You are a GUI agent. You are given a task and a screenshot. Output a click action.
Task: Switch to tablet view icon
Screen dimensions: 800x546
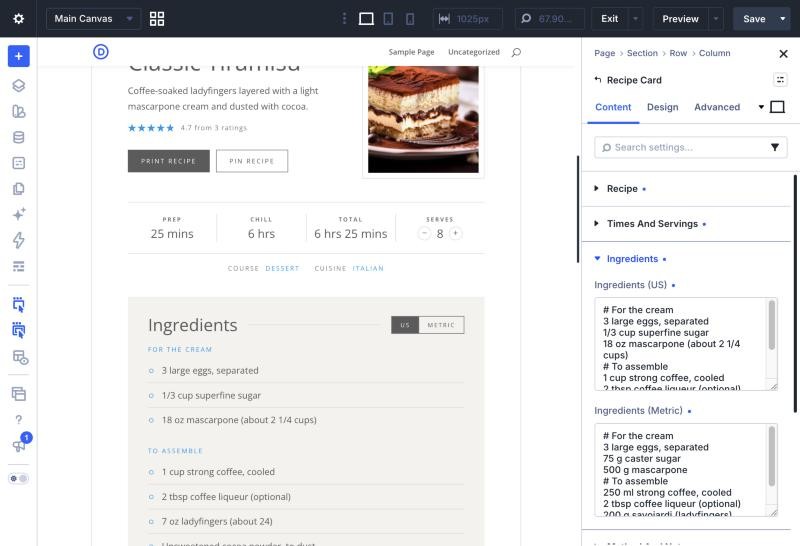point(388,19)
